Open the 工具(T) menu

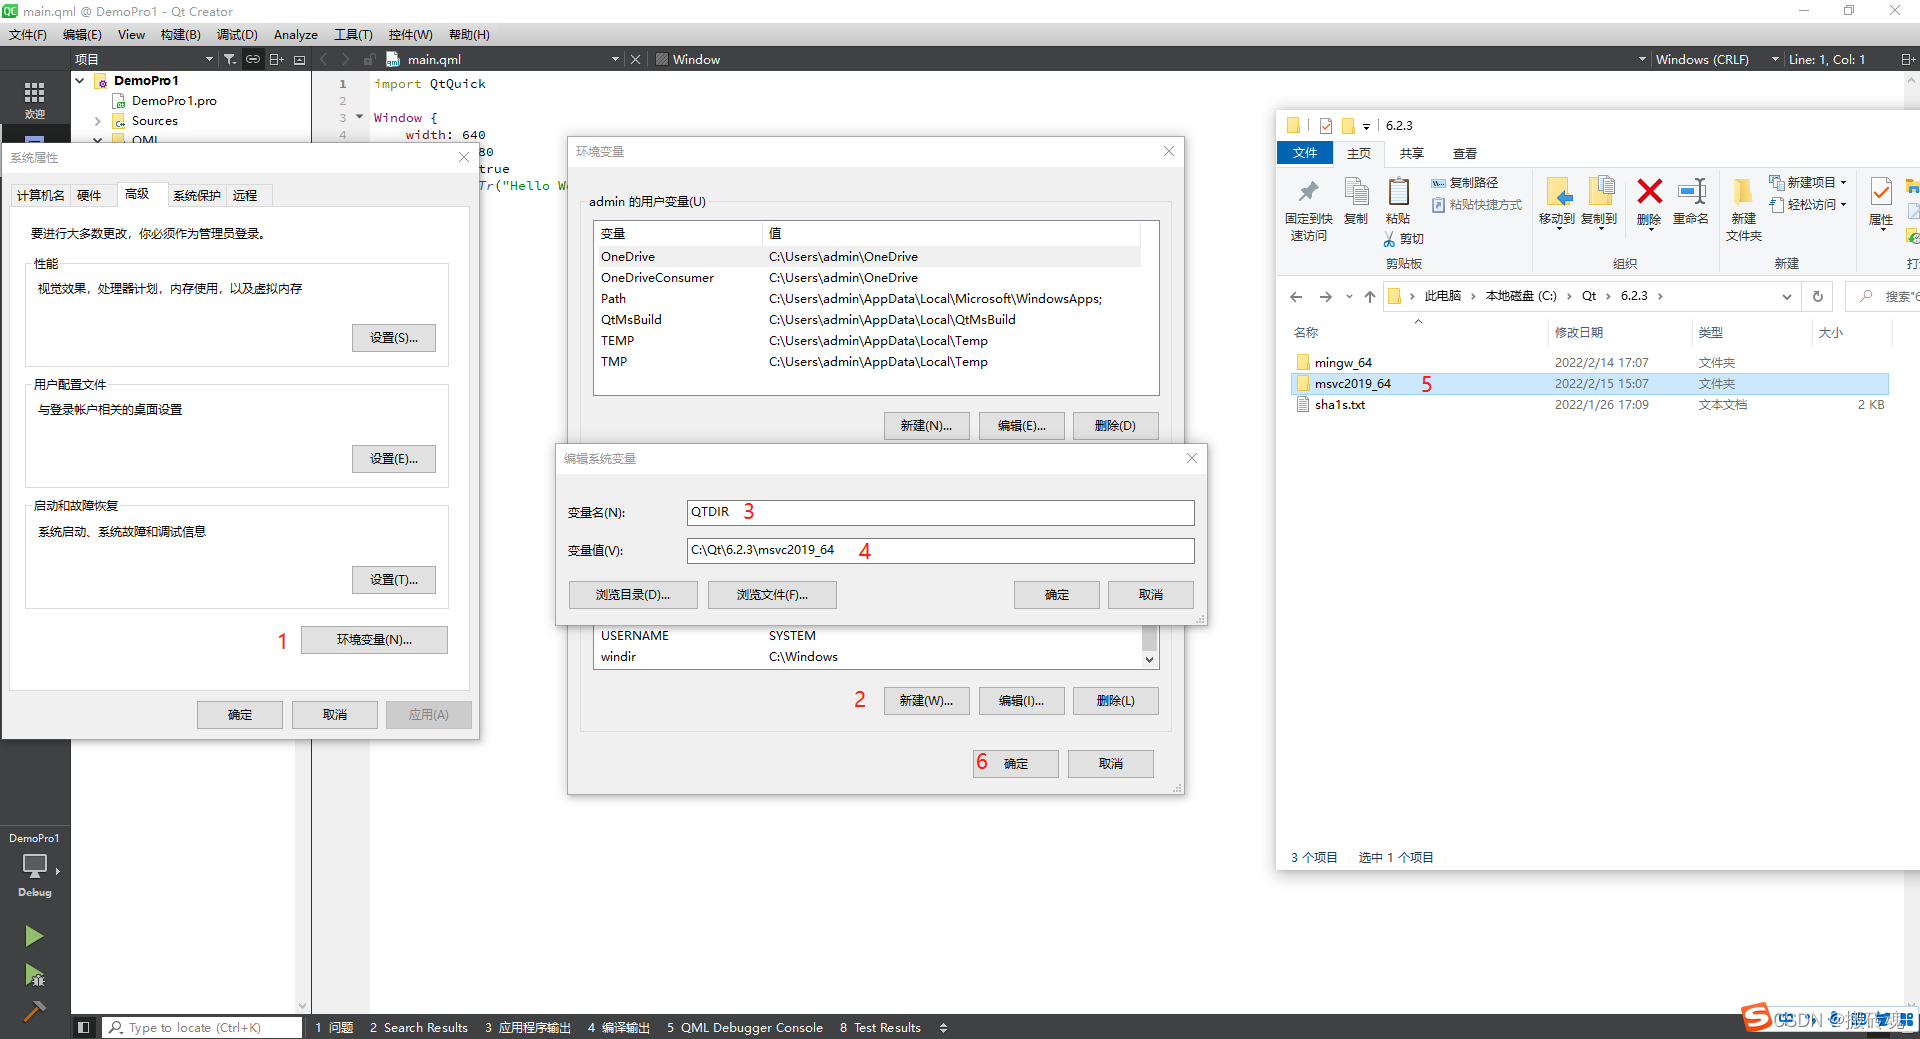pos(353,34)
